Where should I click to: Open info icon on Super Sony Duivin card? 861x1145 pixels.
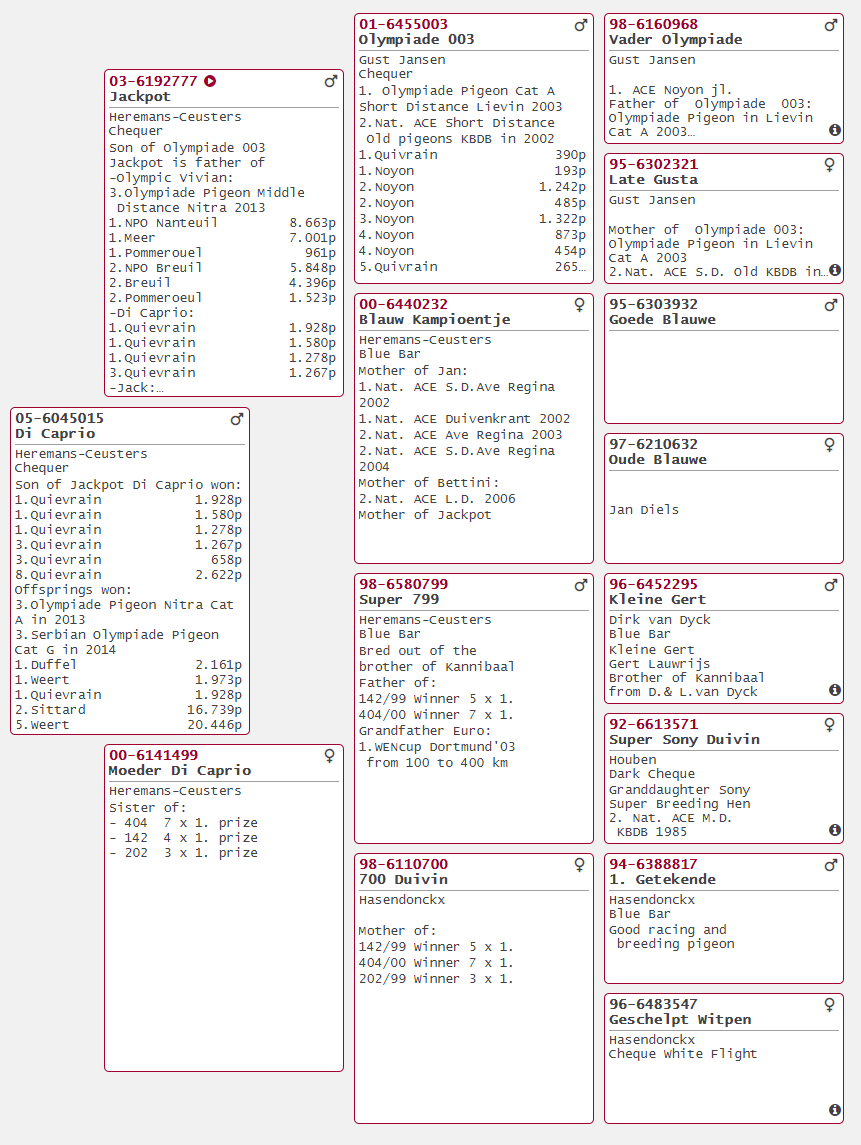835,830
